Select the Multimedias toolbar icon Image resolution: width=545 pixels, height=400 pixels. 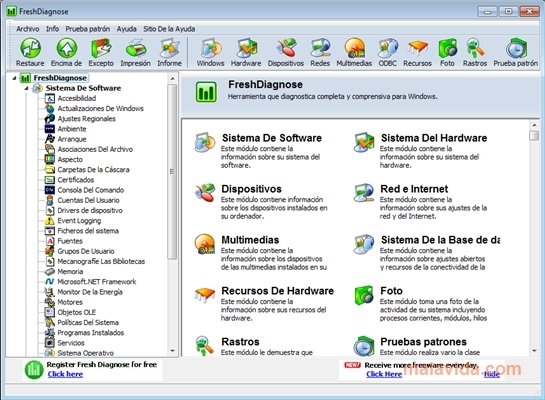coord(354,48)
